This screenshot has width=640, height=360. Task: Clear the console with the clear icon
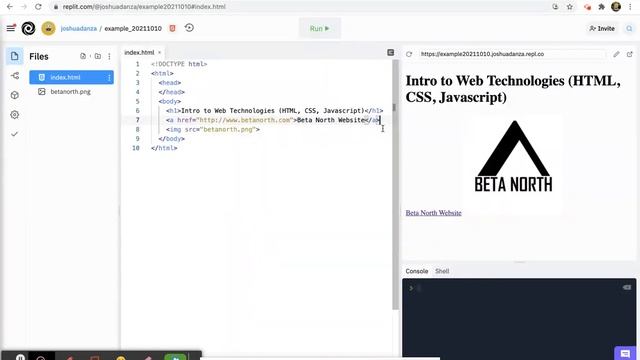(627, 287)
